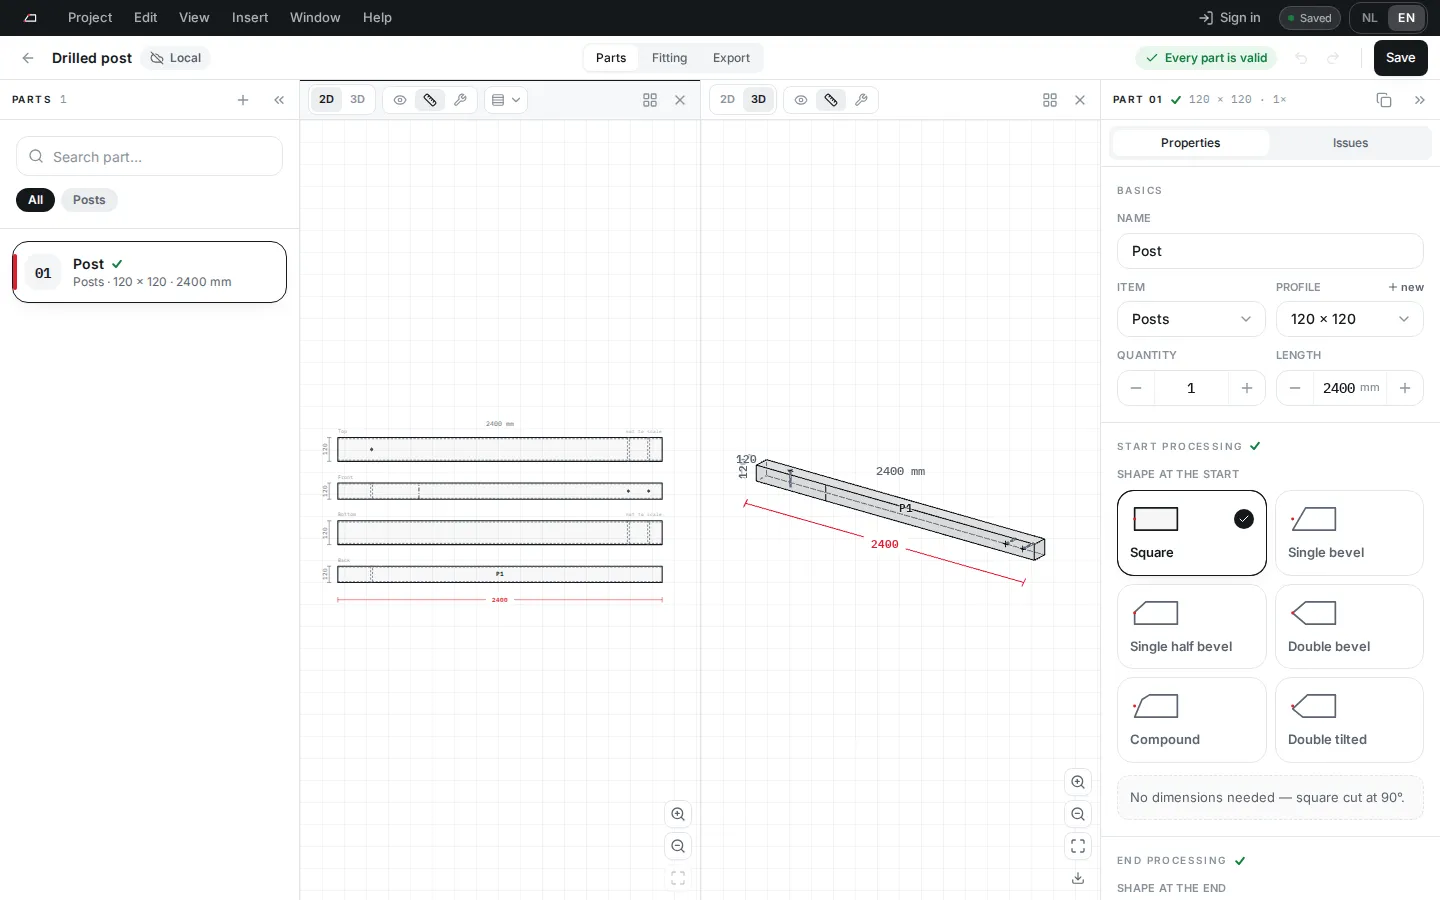Image resolution: width=1440 pixels, height=900 pixels.
Task: Click the Local storage badge
Action: (x=176, y=58)
